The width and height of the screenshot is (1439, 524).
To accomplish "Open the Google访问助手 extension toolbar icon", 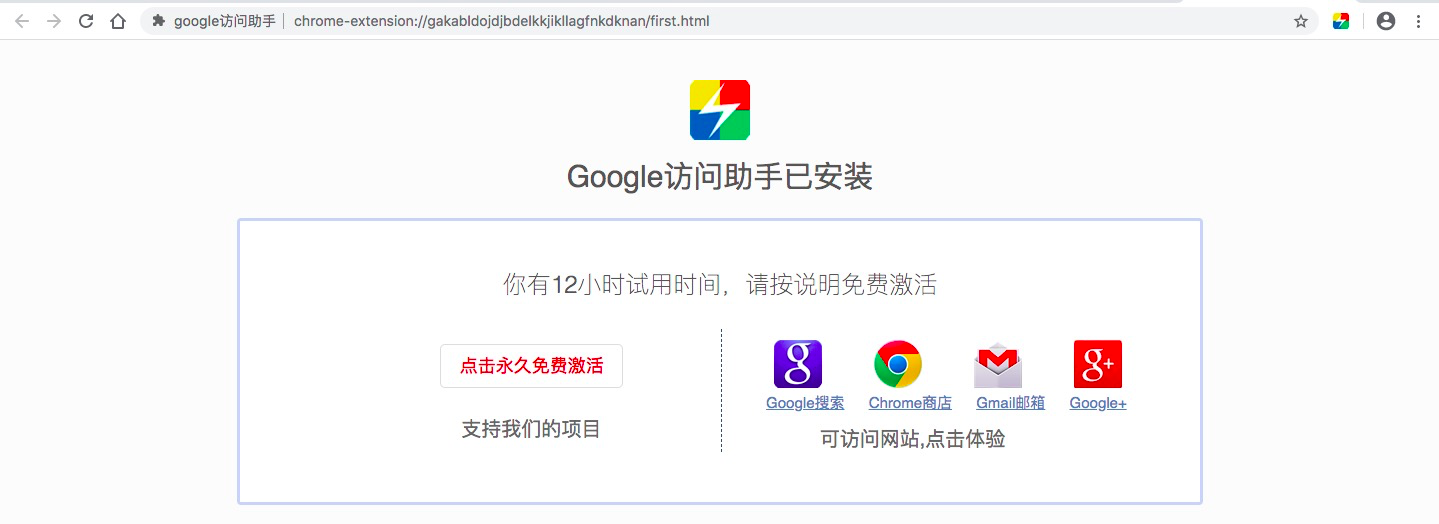I will point(1341,21).
